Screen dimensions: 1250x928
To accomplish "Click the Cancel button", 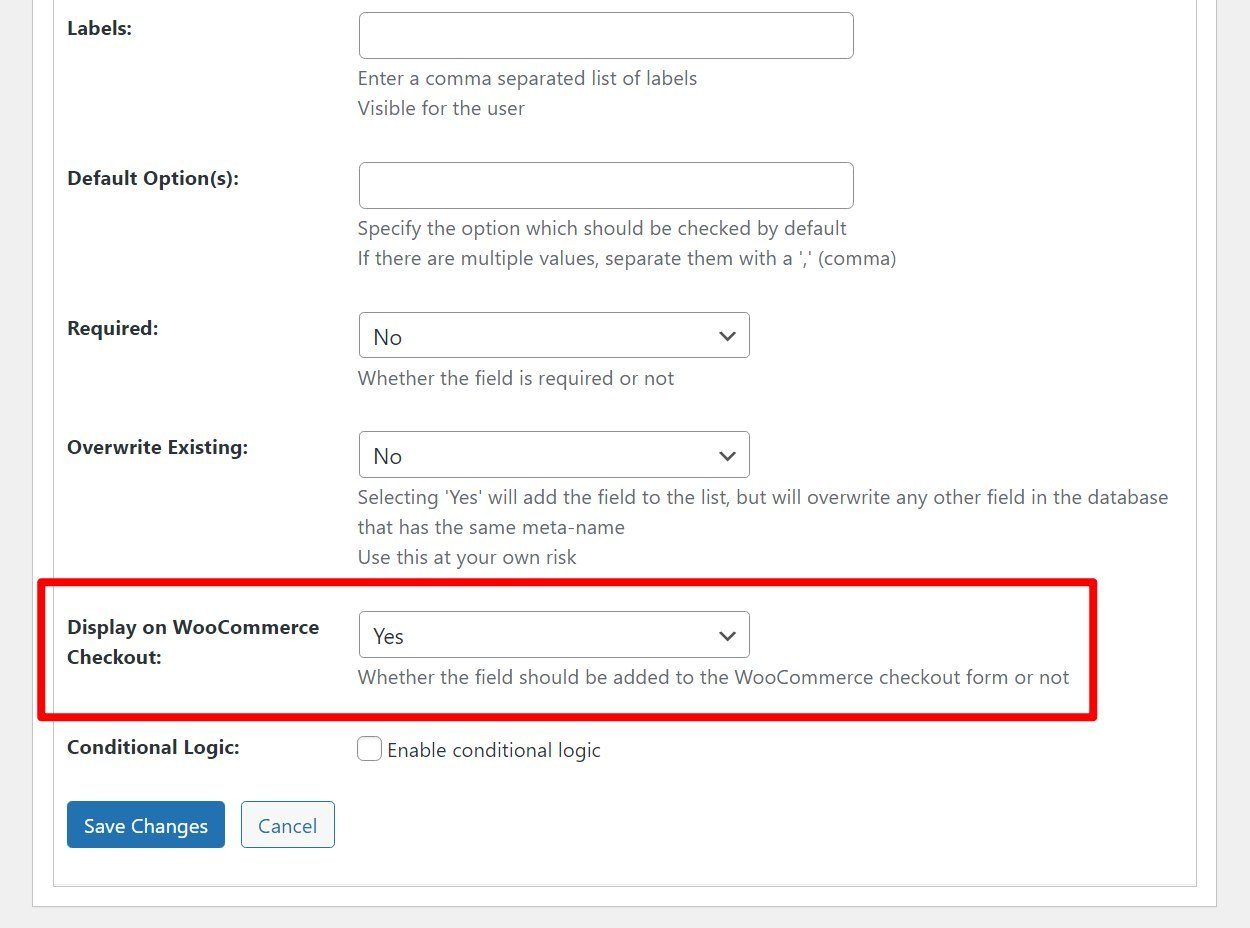I will (288, 825).
